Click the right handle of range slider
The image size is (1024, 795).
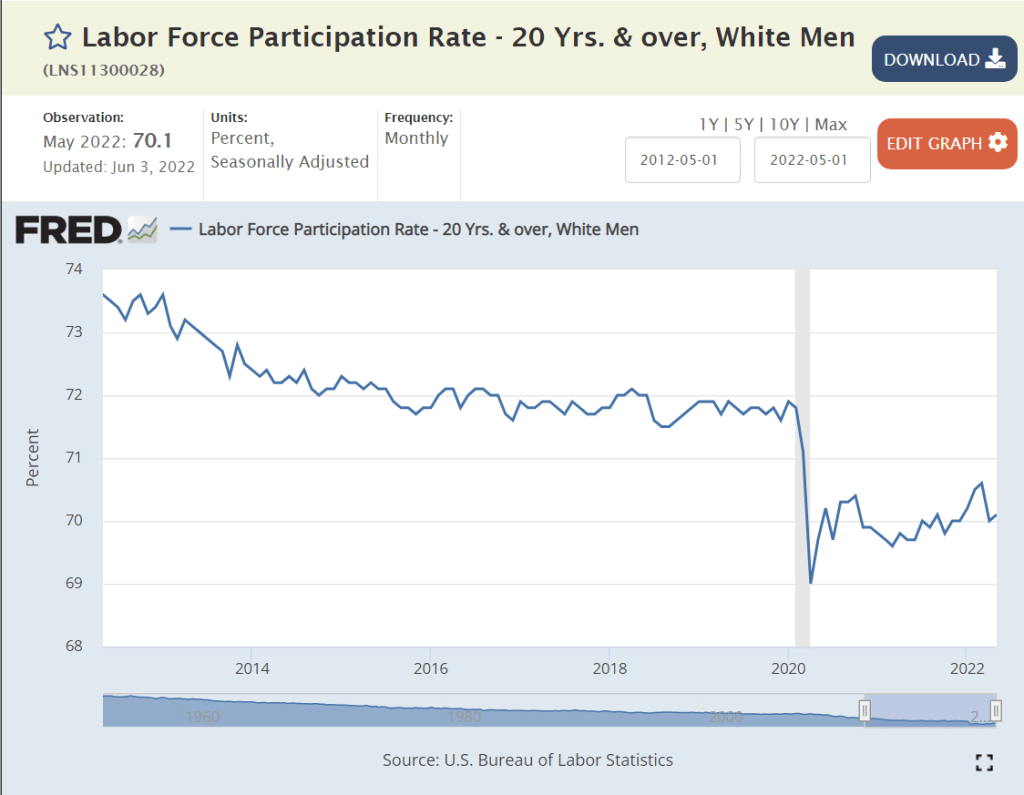point(996,710)
